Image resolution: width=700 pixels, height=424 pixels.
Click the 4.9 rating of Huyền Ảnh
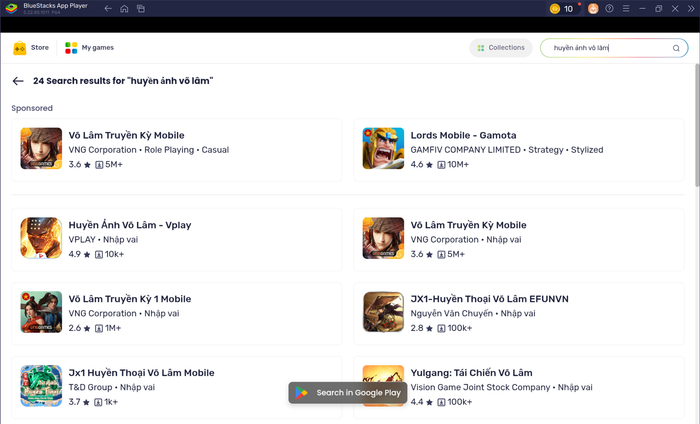click(75, 254)
